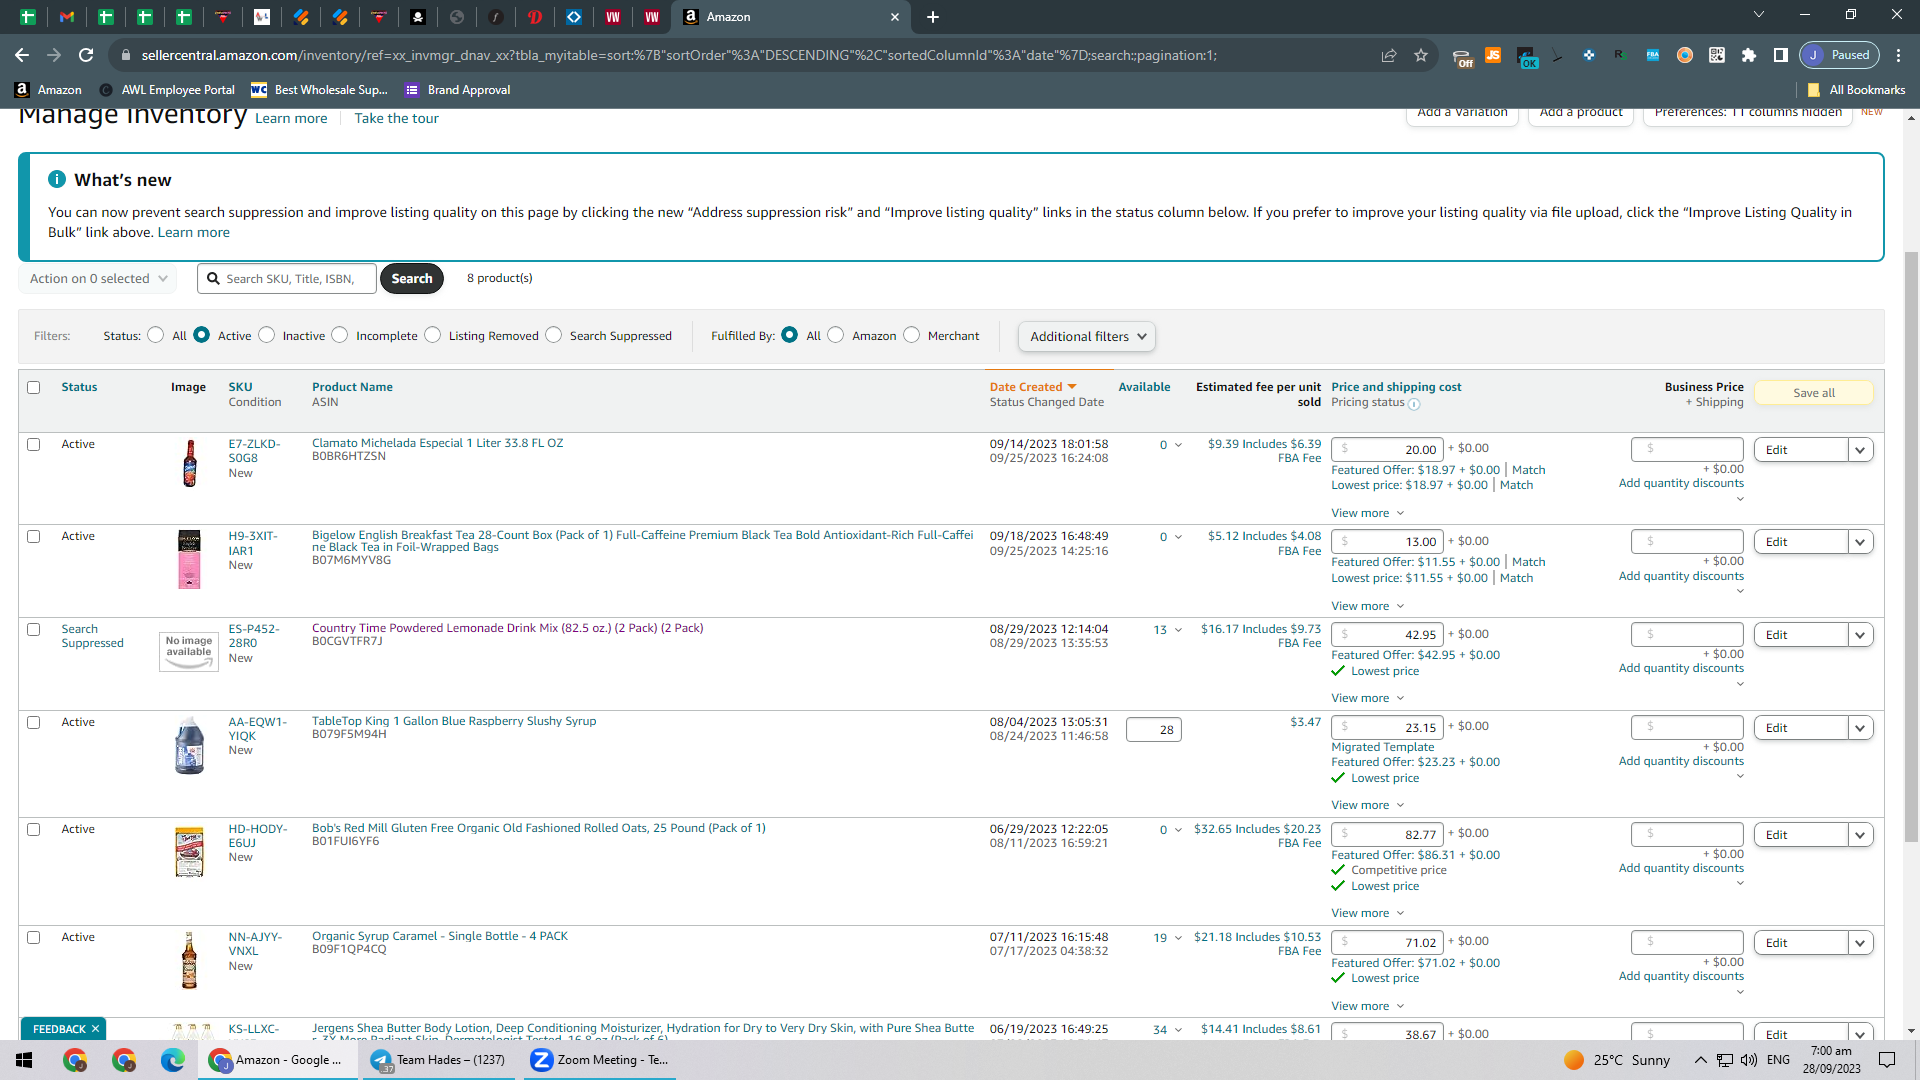
Task: Open the AWL Employee Portal bookmark
Action: click(167, 90)
